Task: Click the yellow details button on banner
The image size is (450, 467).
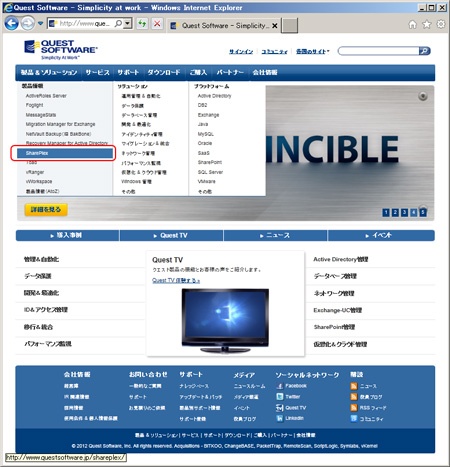Action: (46, 209)
